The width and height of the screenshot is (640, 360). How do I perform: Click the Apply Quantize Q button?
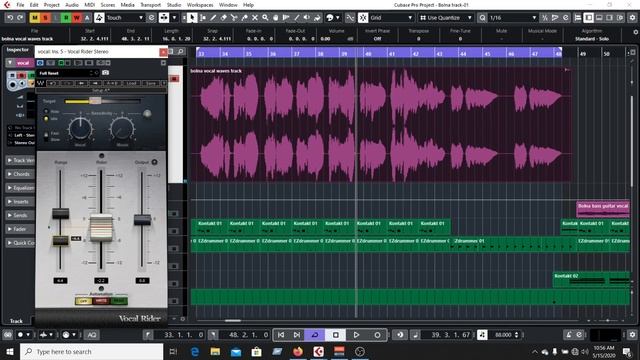pyautogui.click(x=482, y=18)
